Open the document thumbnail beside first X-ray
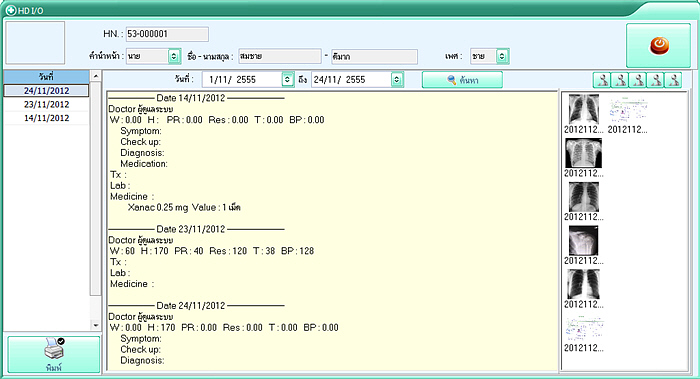Image resolution: width=700 pixels, height=379 pixels. [x=628, y=110]
